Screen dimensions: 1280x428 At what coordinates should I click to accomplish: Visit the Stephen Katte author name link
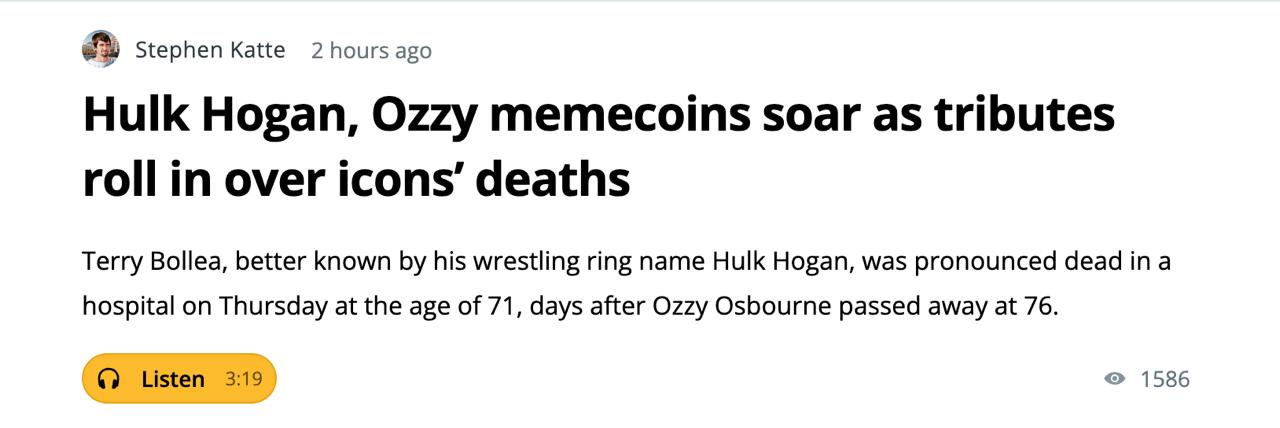coord(210,50)
